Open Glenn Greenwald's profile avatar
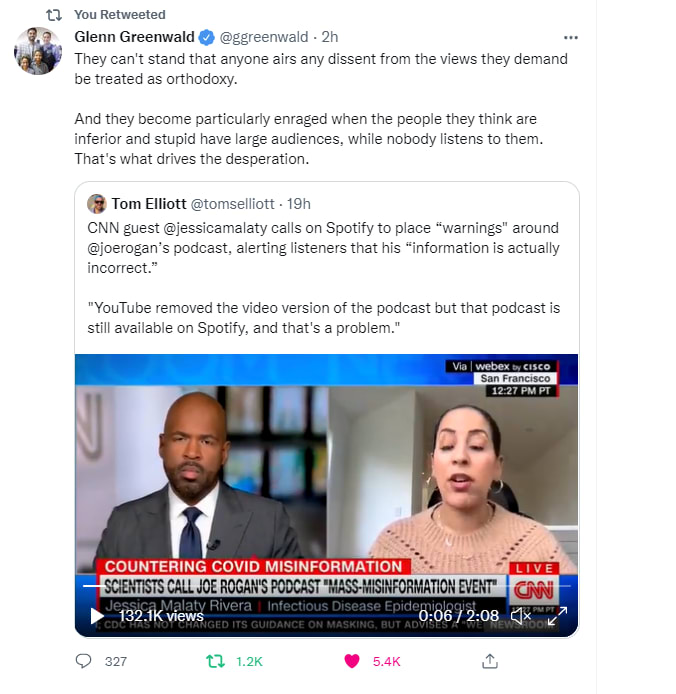676x694 pixels. (38, 51)
